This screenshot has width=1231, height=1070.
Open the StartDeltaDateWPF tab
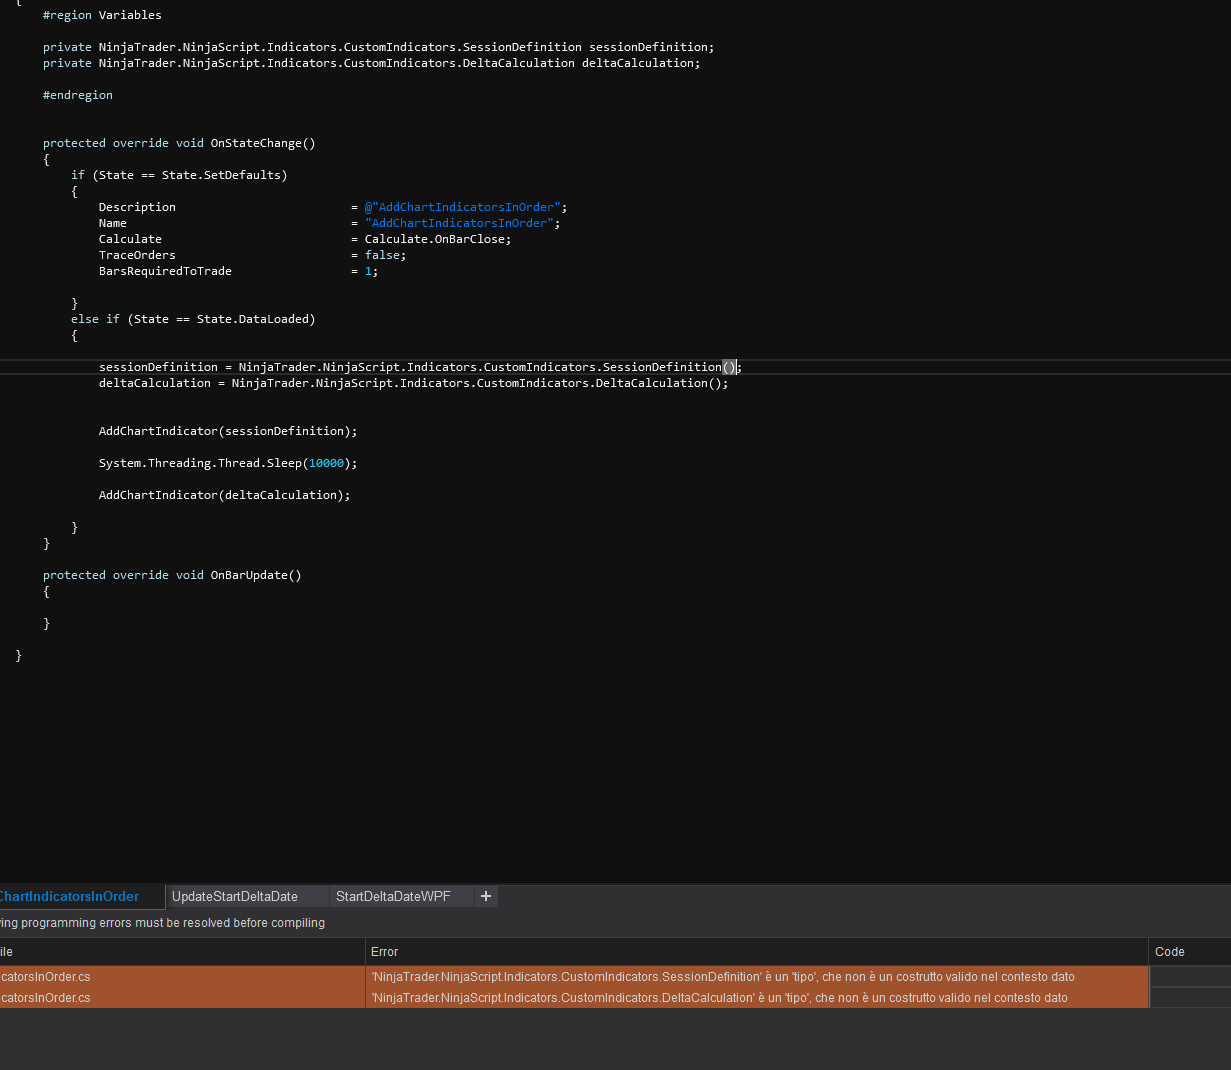pyautogui.click(x=393, y=896)
